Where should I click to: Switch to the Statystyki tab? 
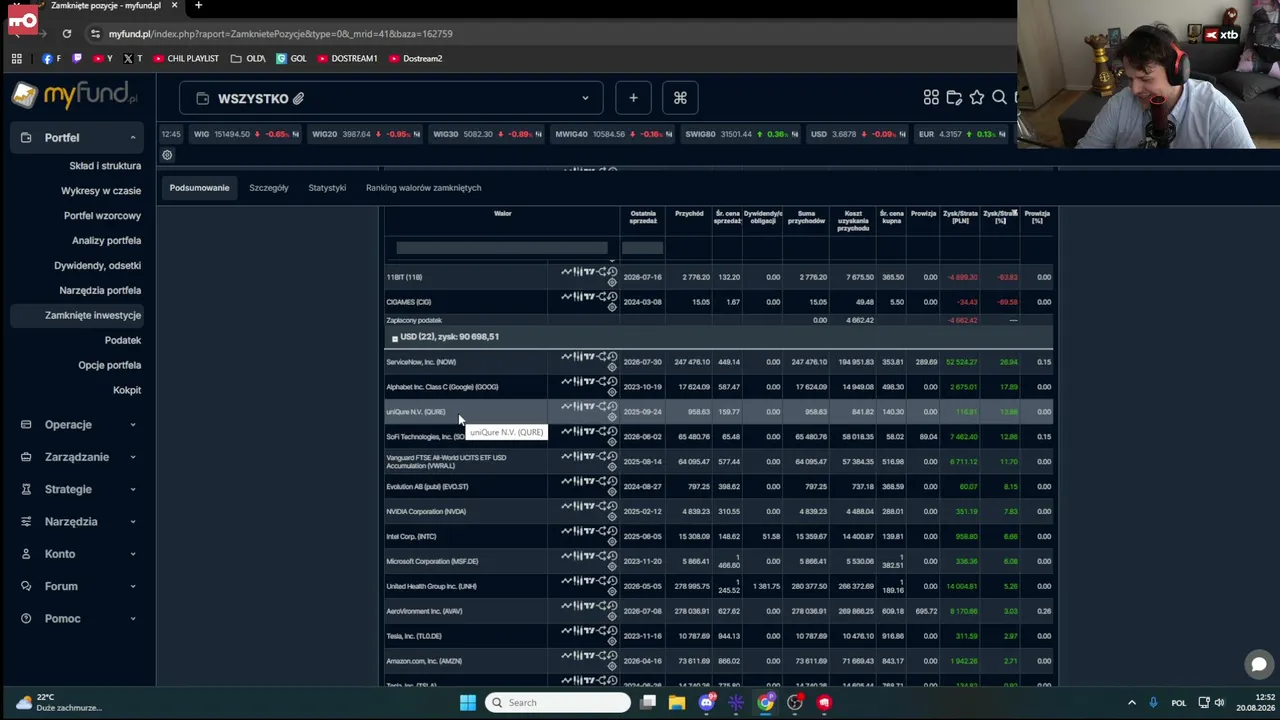(x=327, y=188)
